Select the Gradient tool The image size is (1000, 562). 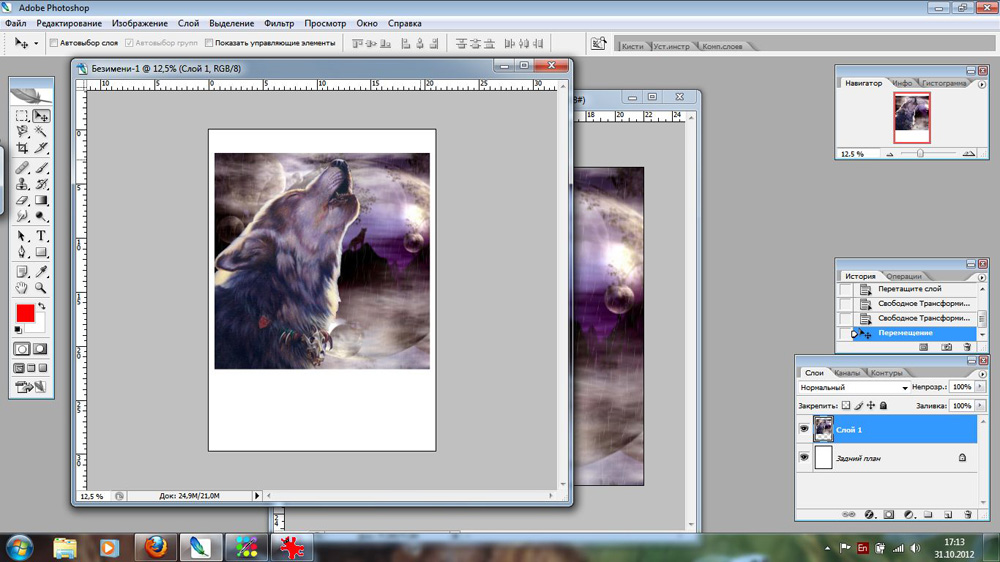point(41,200)
